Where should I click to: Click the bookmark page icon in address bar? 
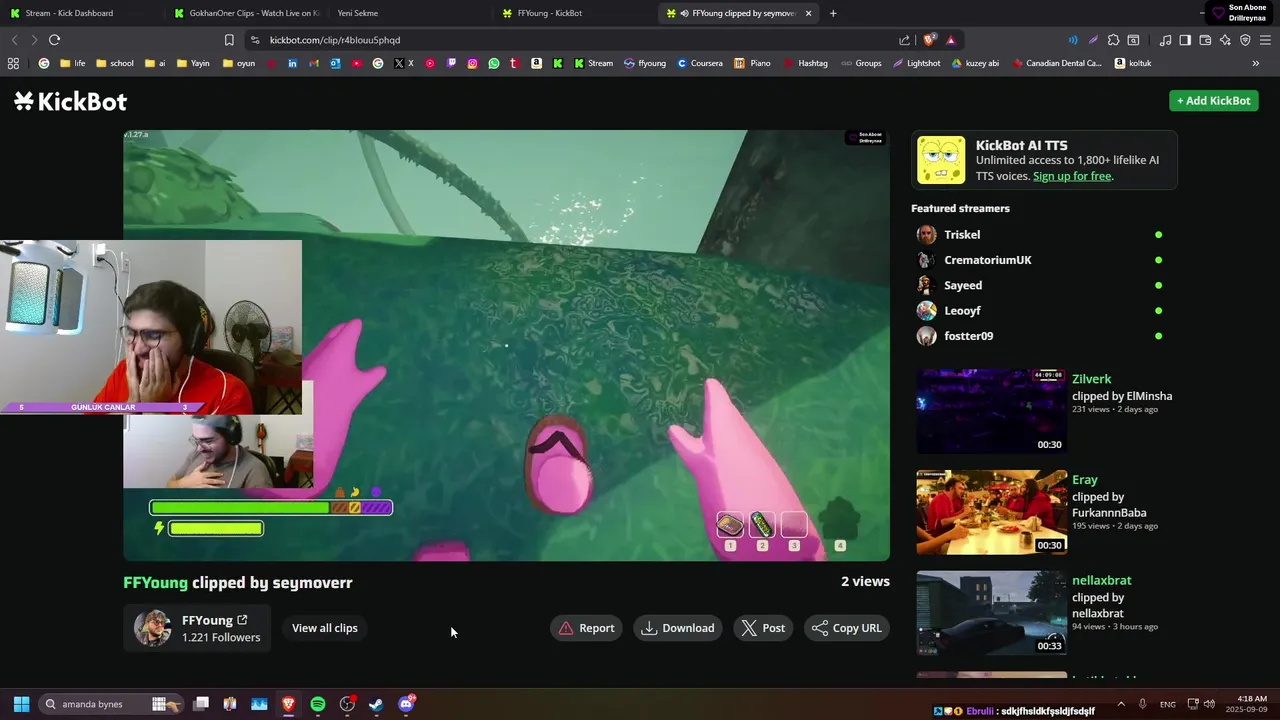click(x=229, y=40)
